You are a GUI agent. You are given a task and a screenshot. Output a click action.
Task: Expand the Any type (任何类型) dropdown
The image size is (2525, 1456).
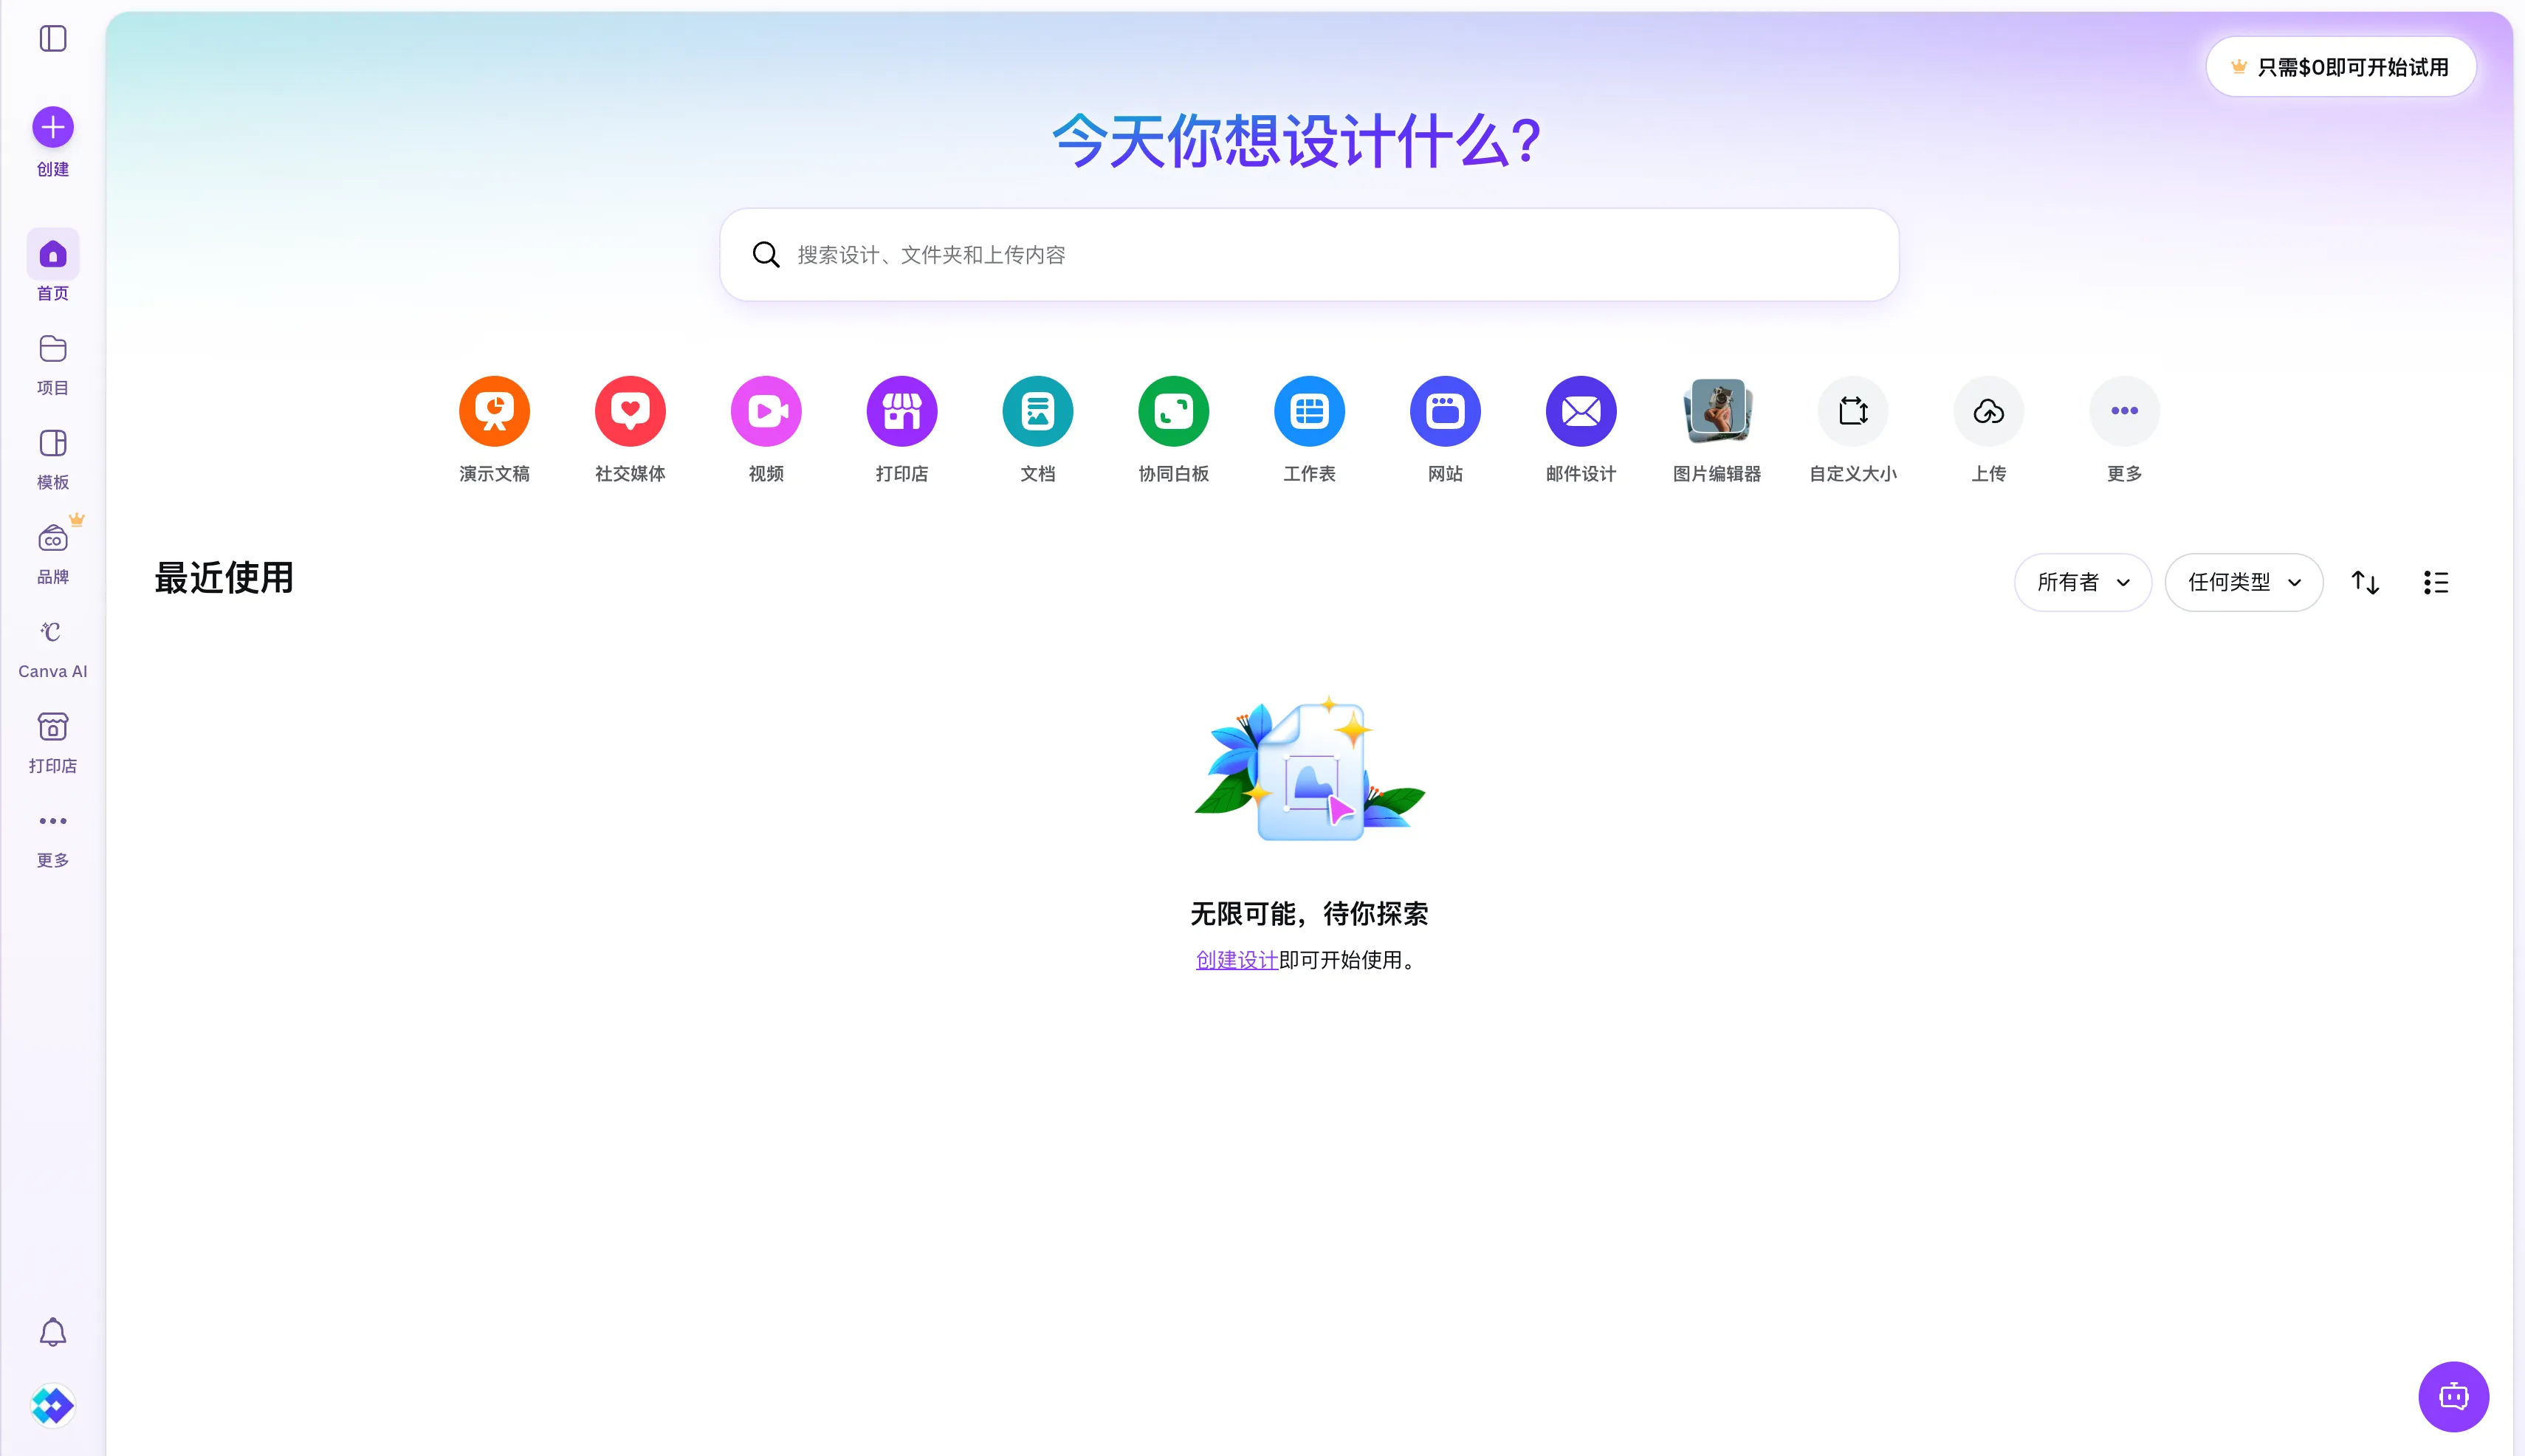tap(2243, 582)
